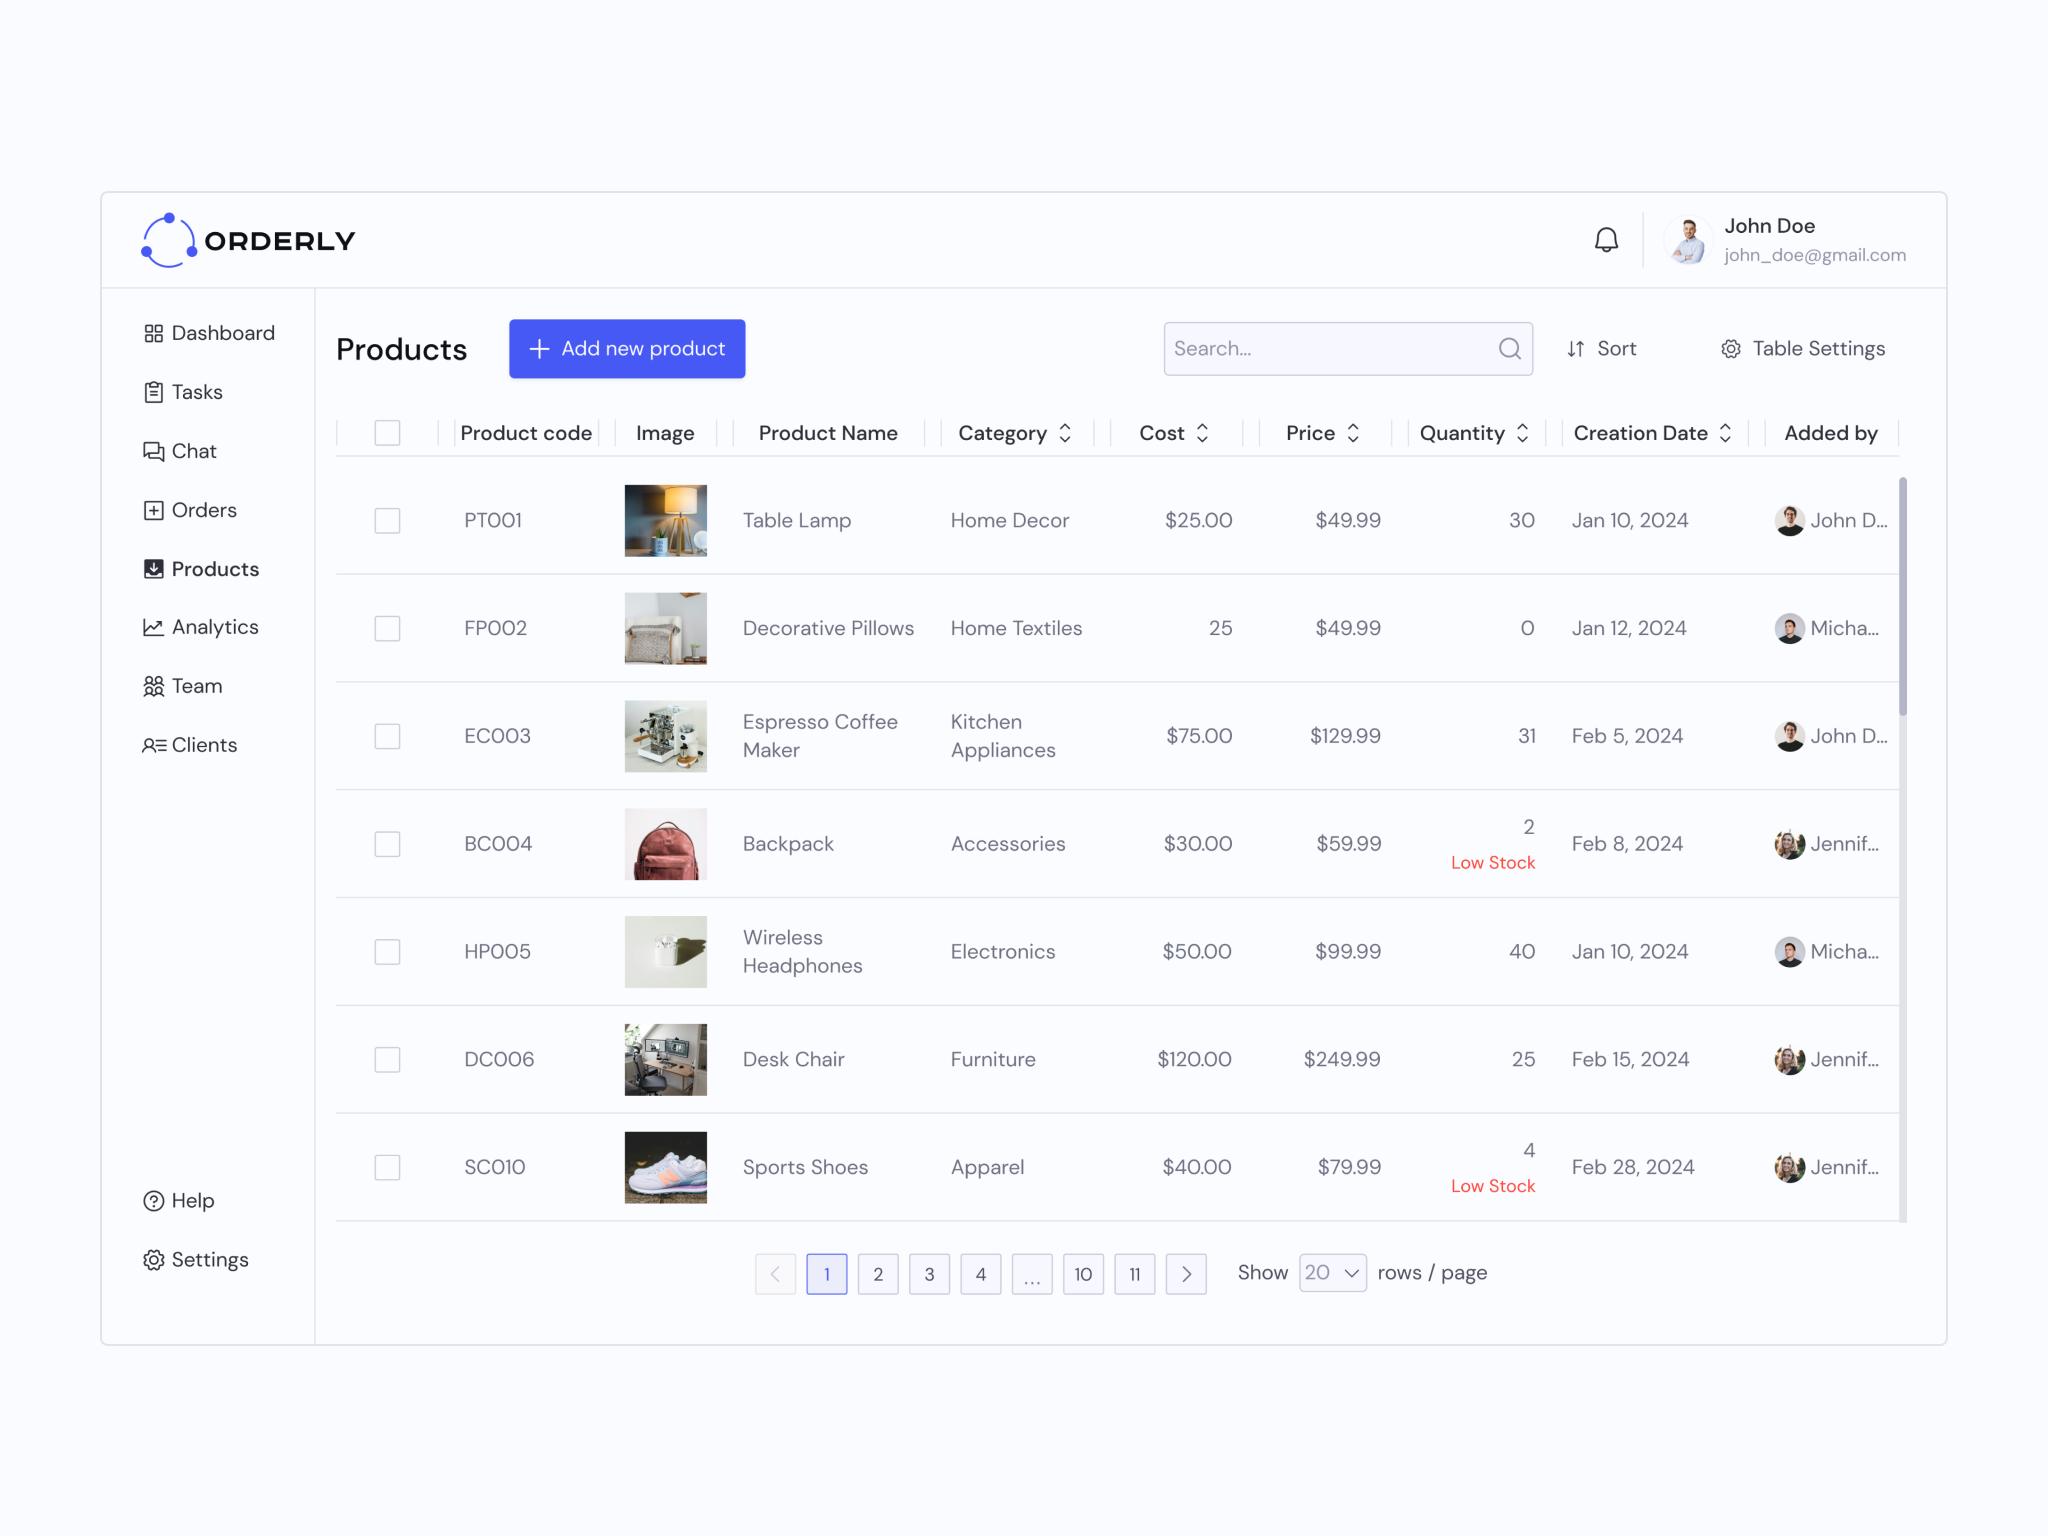
Task: Go to page 4
Action: tap(981, 1274)
